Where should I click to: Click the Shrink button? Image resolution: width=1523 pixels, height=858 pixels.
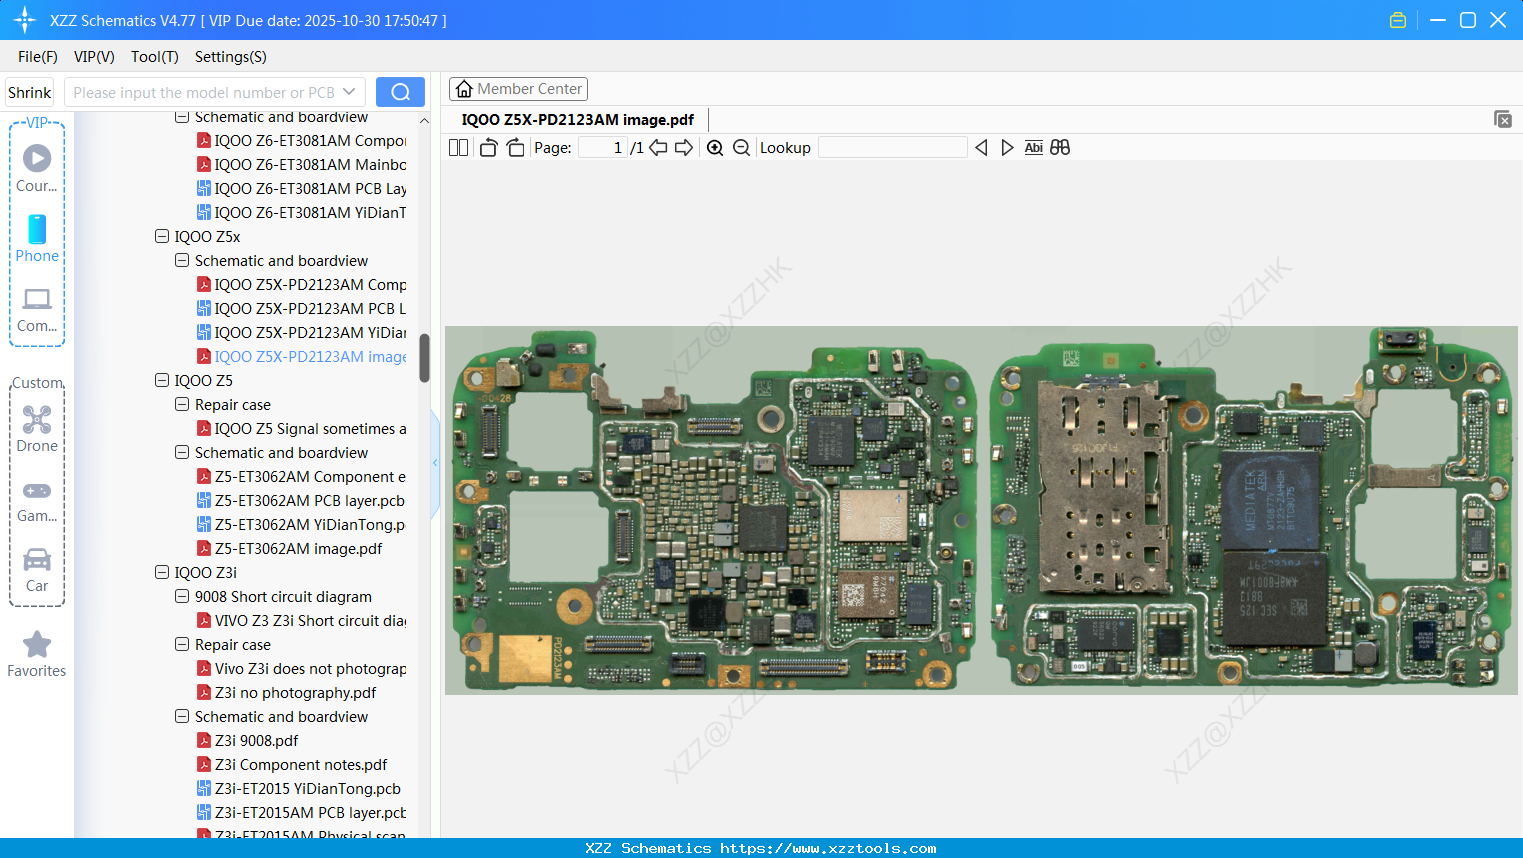(30, 92)
